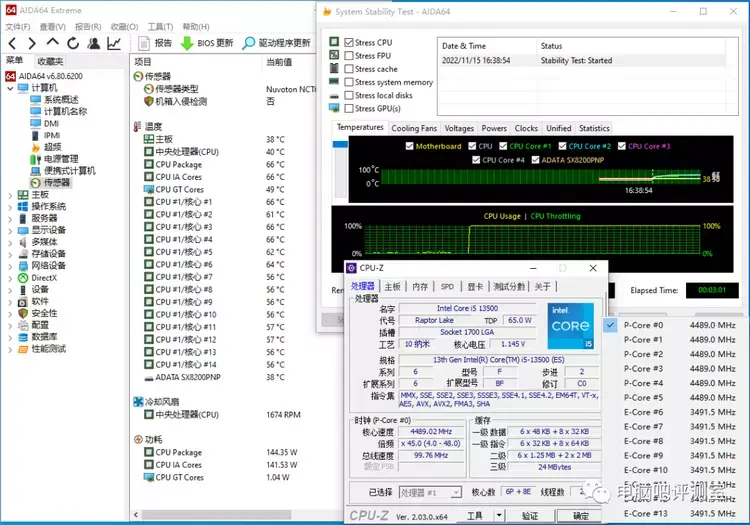Screen dimensions: 750x525
Task: Enable the Stress system memory checkbox
Action: coord(349,82)
